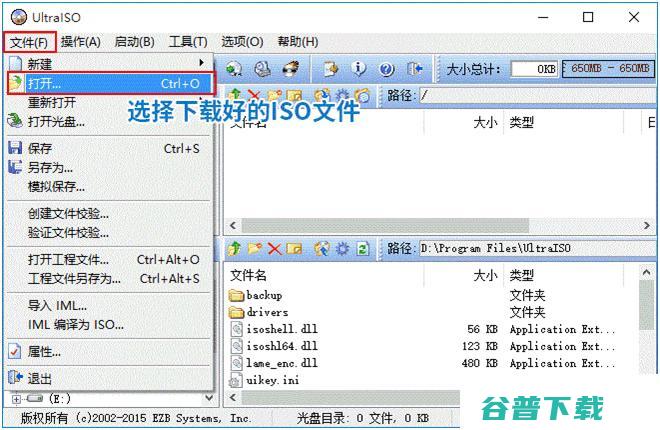660x430 pixels.
Task: Select 另存为... menu entry
Action: pos(109,167)
